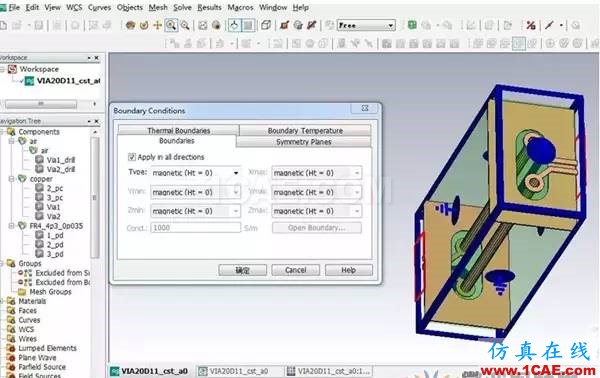Select Via1_drill in the navigation tree
The height and width of the screenshot is (378, 600).
coord(60,160)
